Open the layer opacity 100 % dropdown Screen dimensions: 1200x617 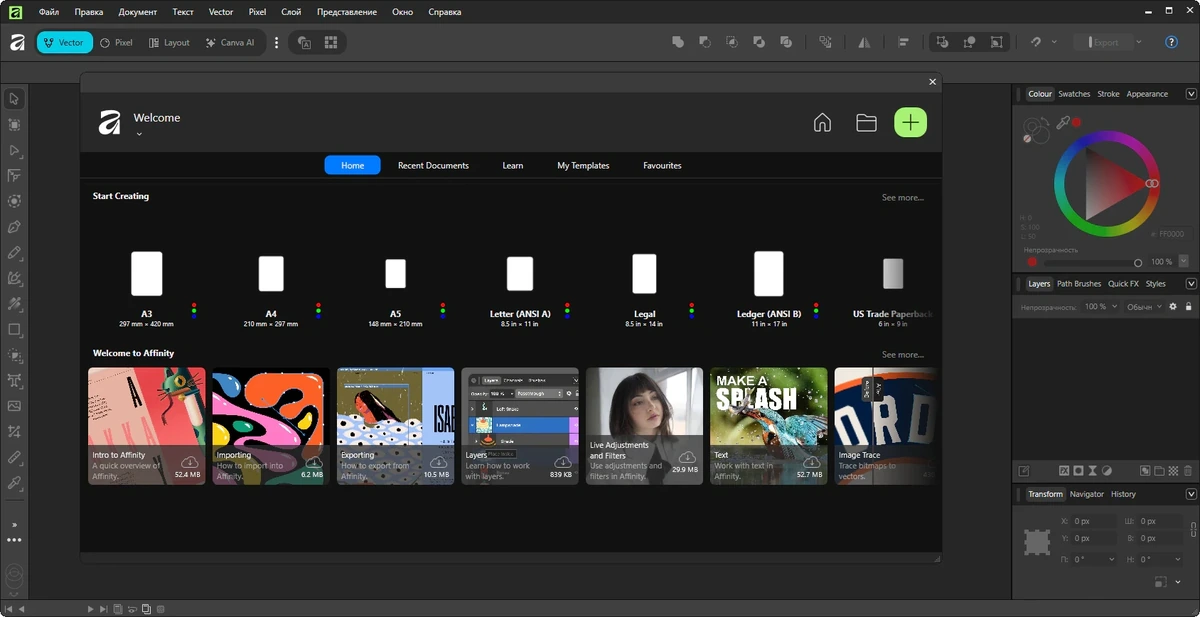point(1101,306)
